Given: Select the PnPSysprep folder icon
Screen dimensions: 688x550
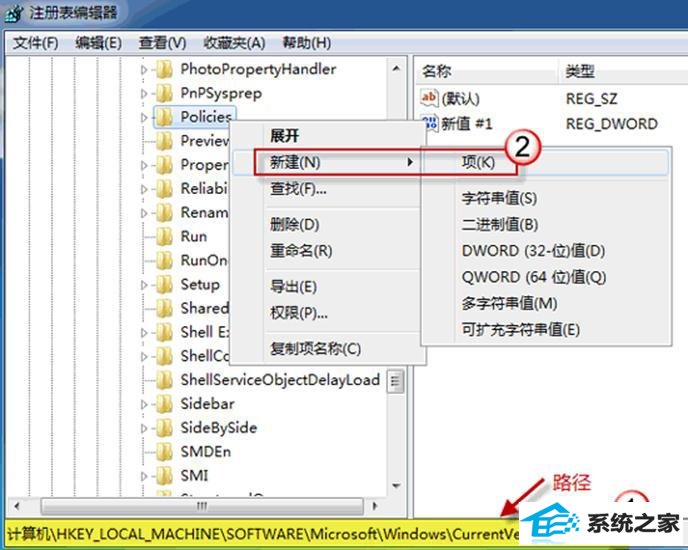Looking at the screenshot, I should (165, 93).
